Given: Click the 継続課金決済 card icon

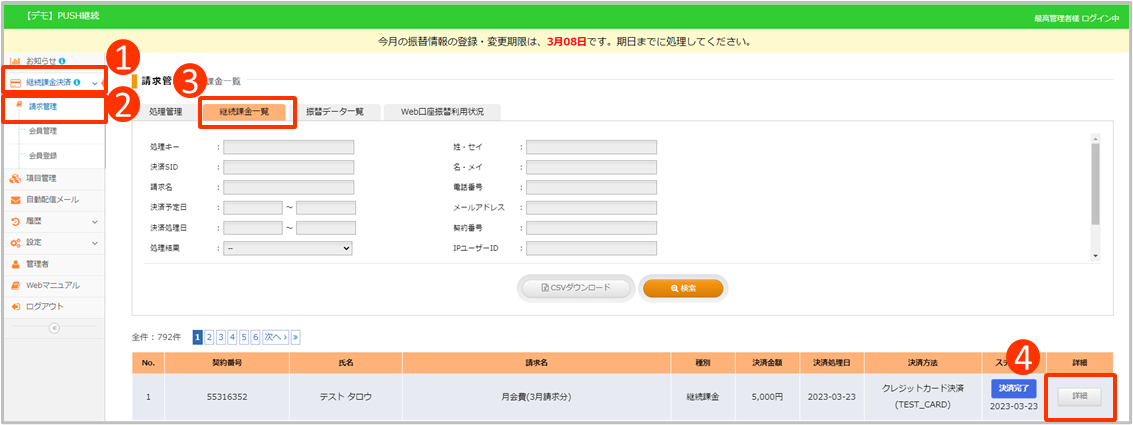Looking at the screenshot, I should pos(16,83).
